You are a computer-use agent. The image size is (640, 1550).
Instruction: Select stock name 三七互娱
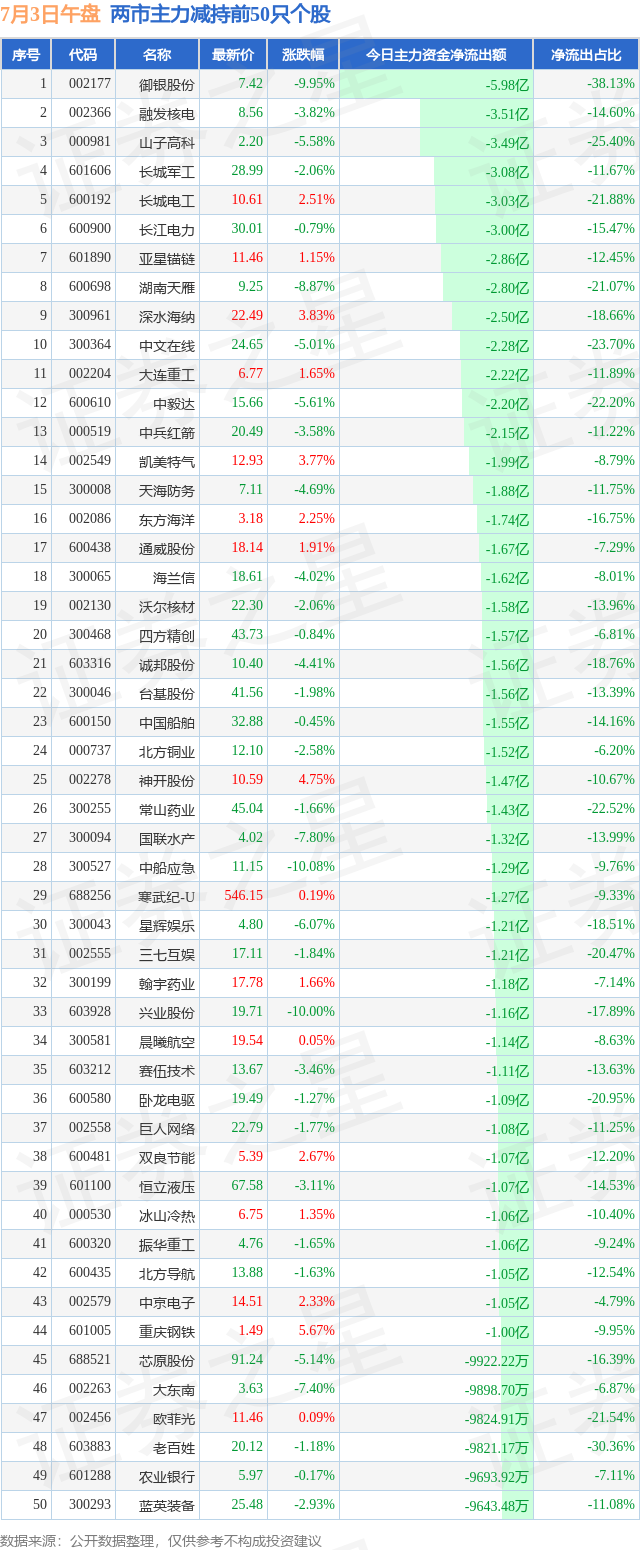[167, 955]
